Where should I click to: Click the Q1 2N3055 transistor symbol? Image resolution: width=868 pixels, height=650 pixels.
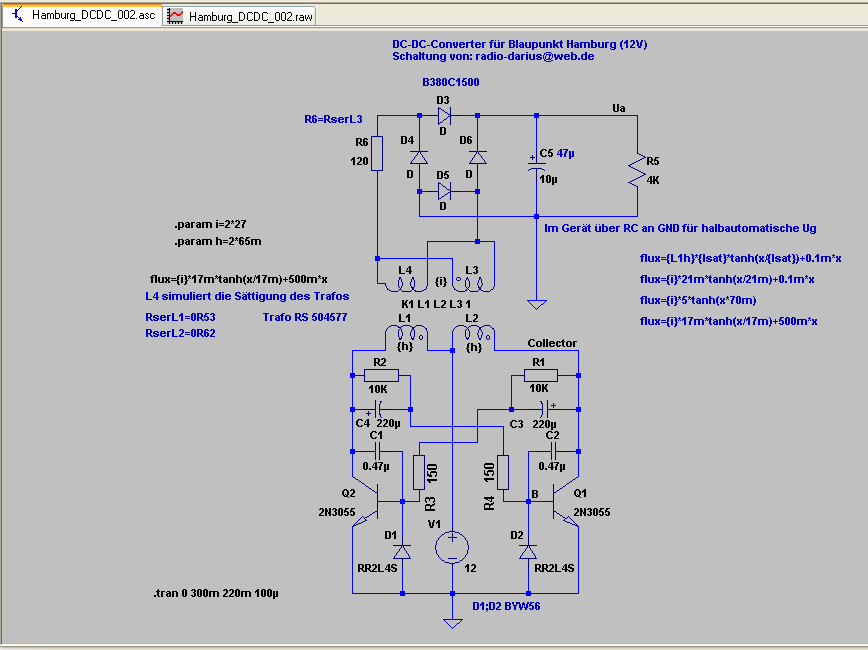(x=565, y=503)
